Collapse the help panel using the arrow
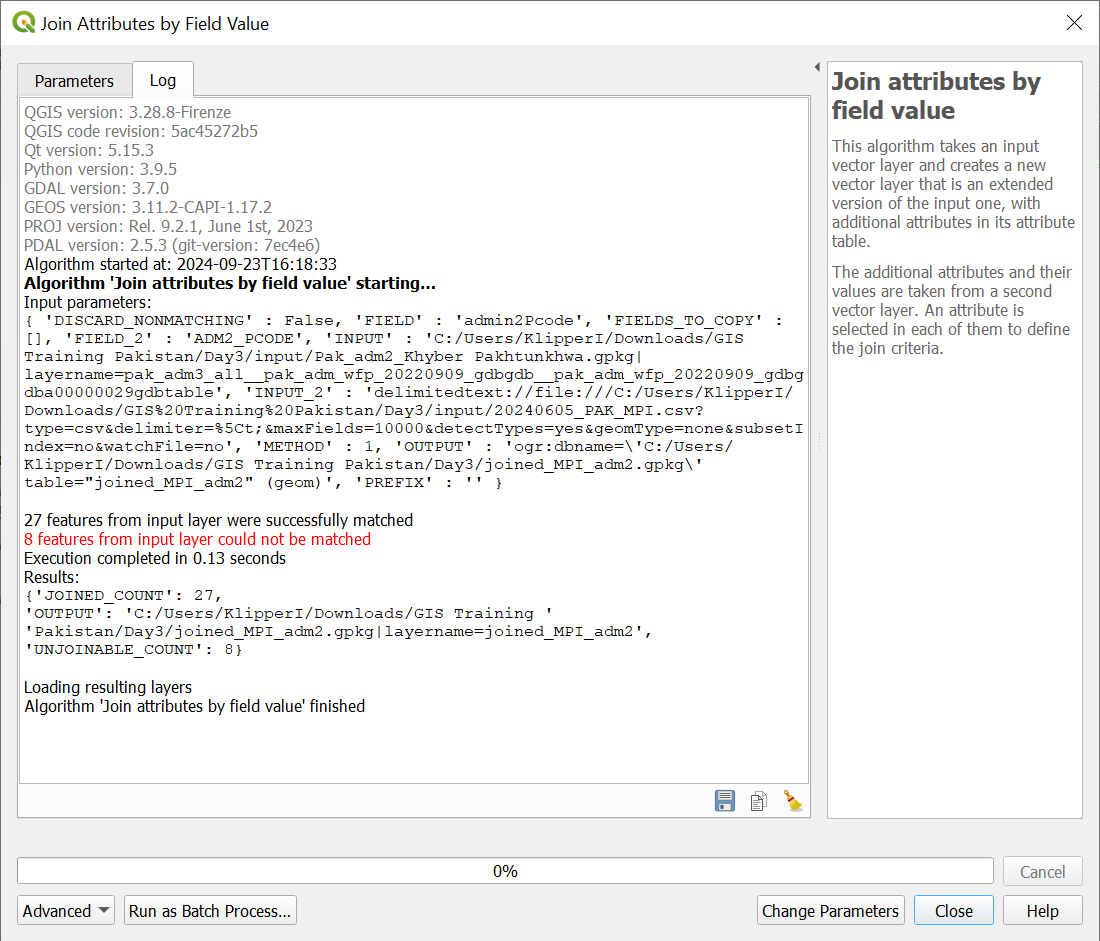This screenshot has width=1100, height=941. click(x=817, y=67)
